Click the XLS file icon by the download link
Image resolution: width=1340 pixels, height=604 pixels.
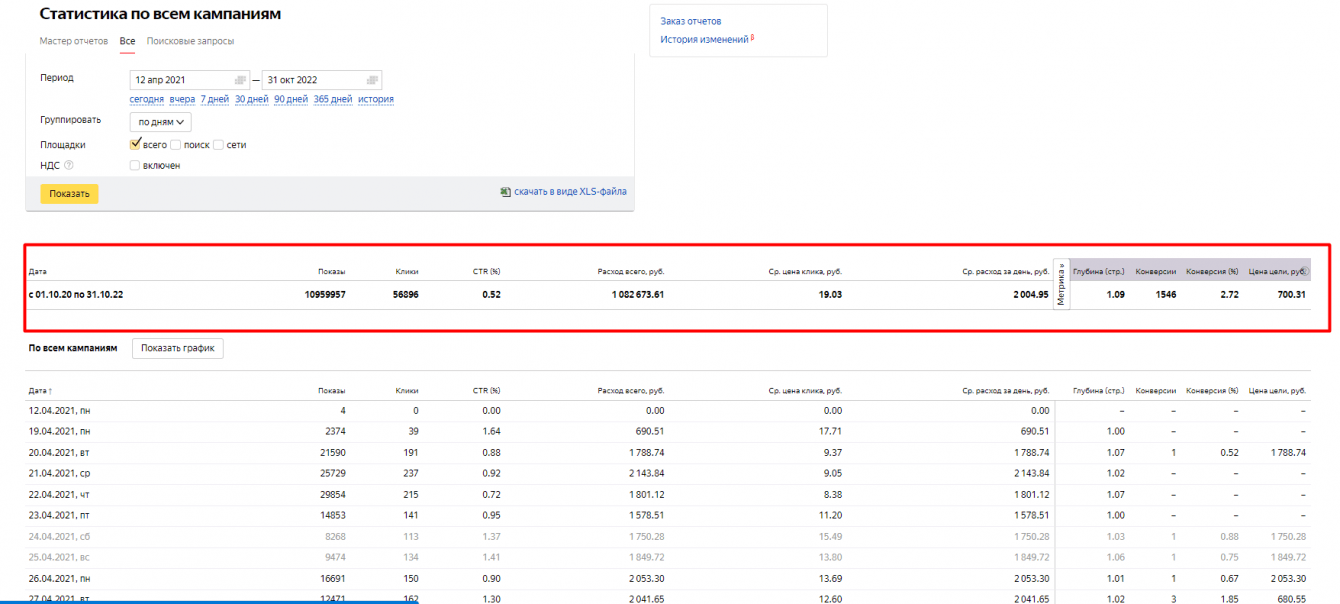pyautogui.click(x=506, y=192)
